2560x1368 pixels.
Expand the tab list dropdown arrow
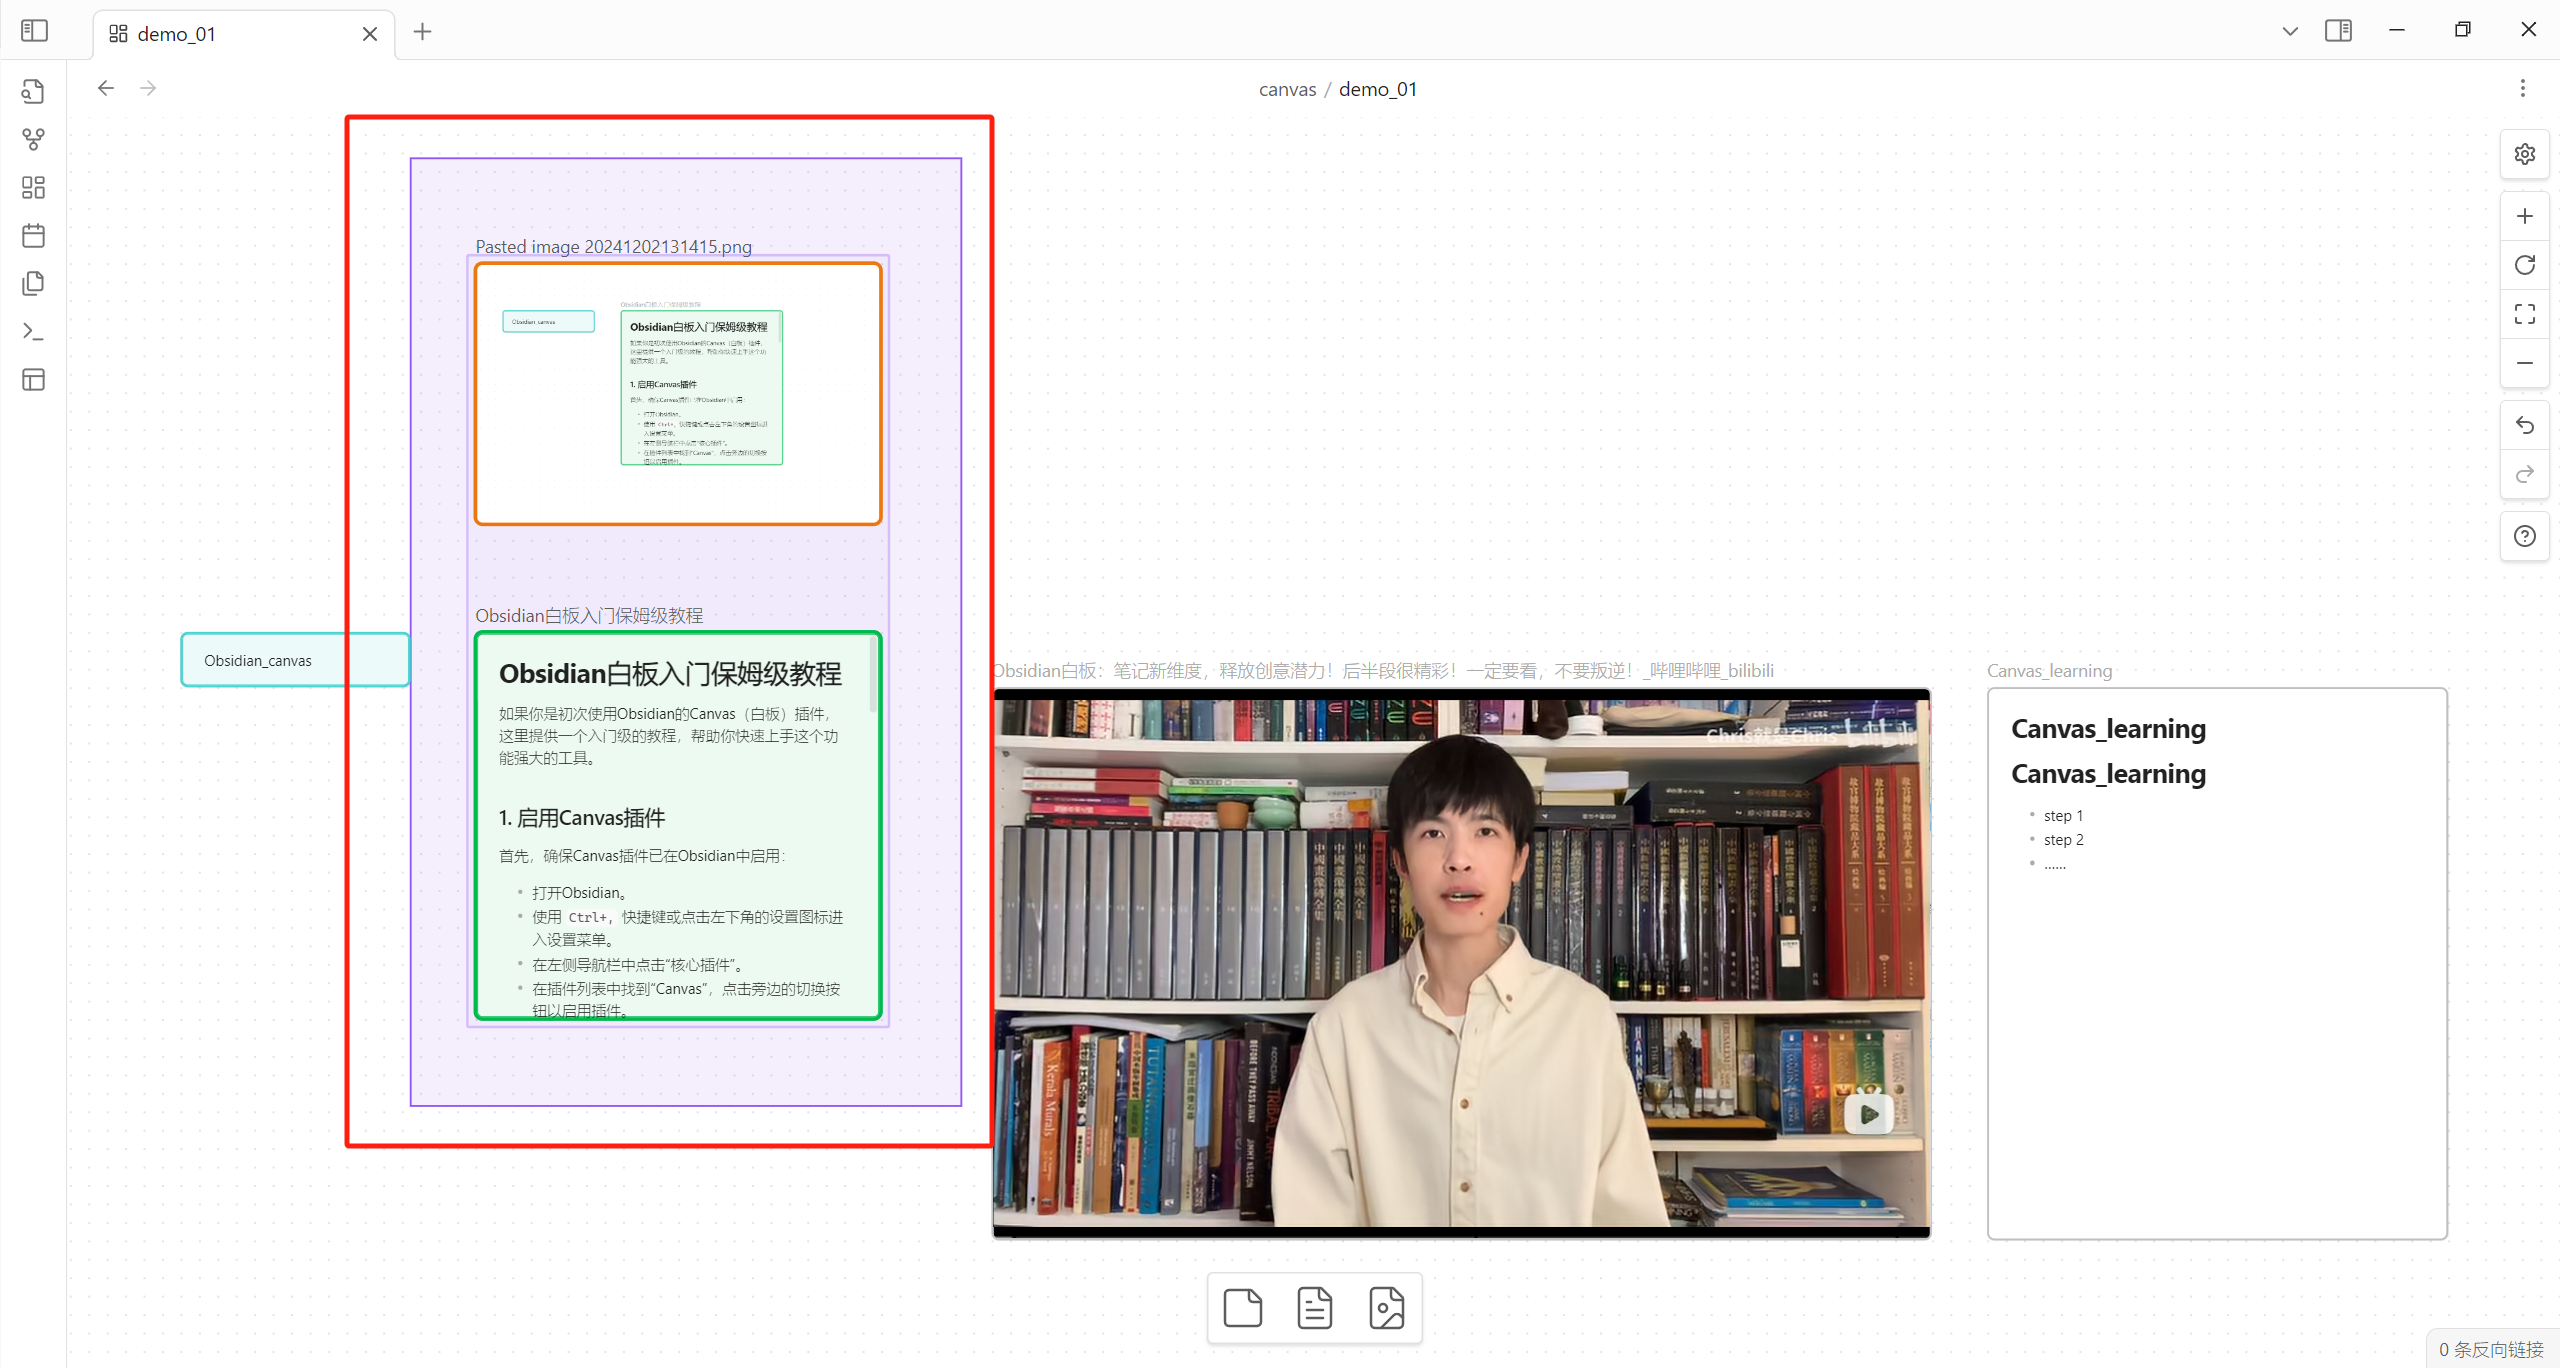point(2290,31)
